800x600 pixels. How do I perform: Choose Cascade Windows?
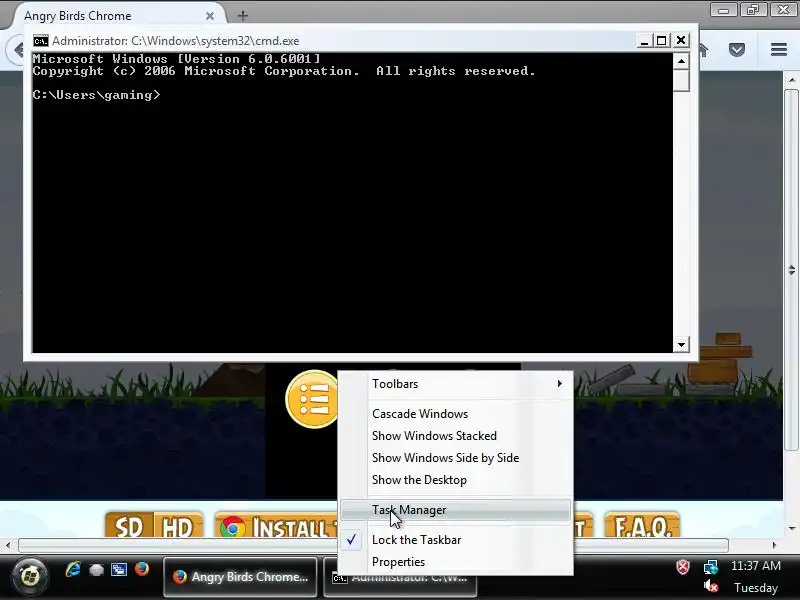pyautogui.click(x=455, y=414)
